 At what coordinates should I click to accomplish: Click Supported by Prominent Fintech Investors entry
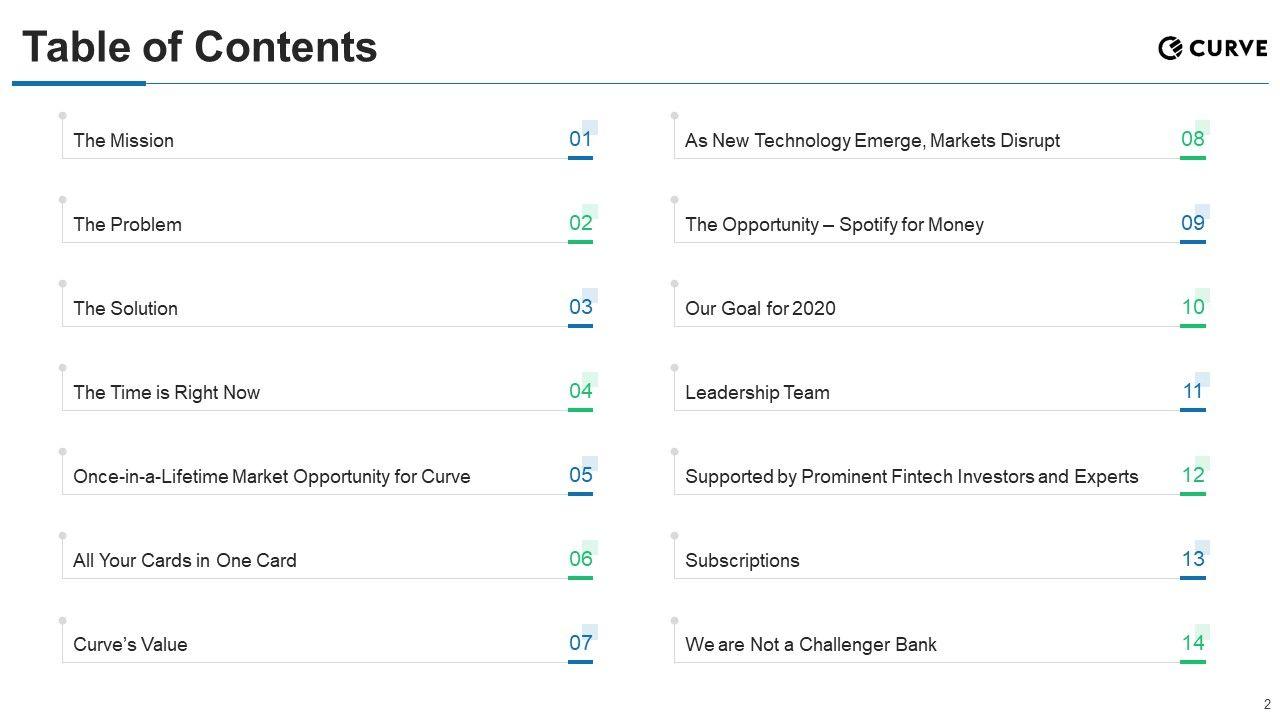[911, 477]
